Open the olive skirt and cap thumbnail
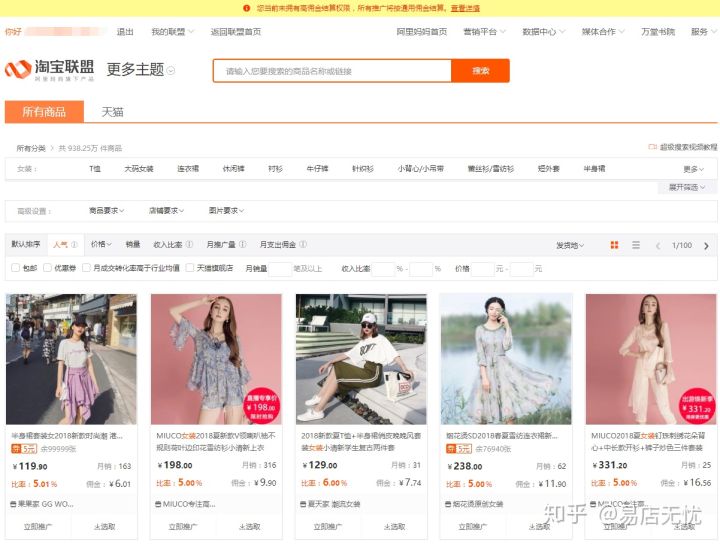The width and height of the screenshot is (720, 545). (x=361, y=359)
